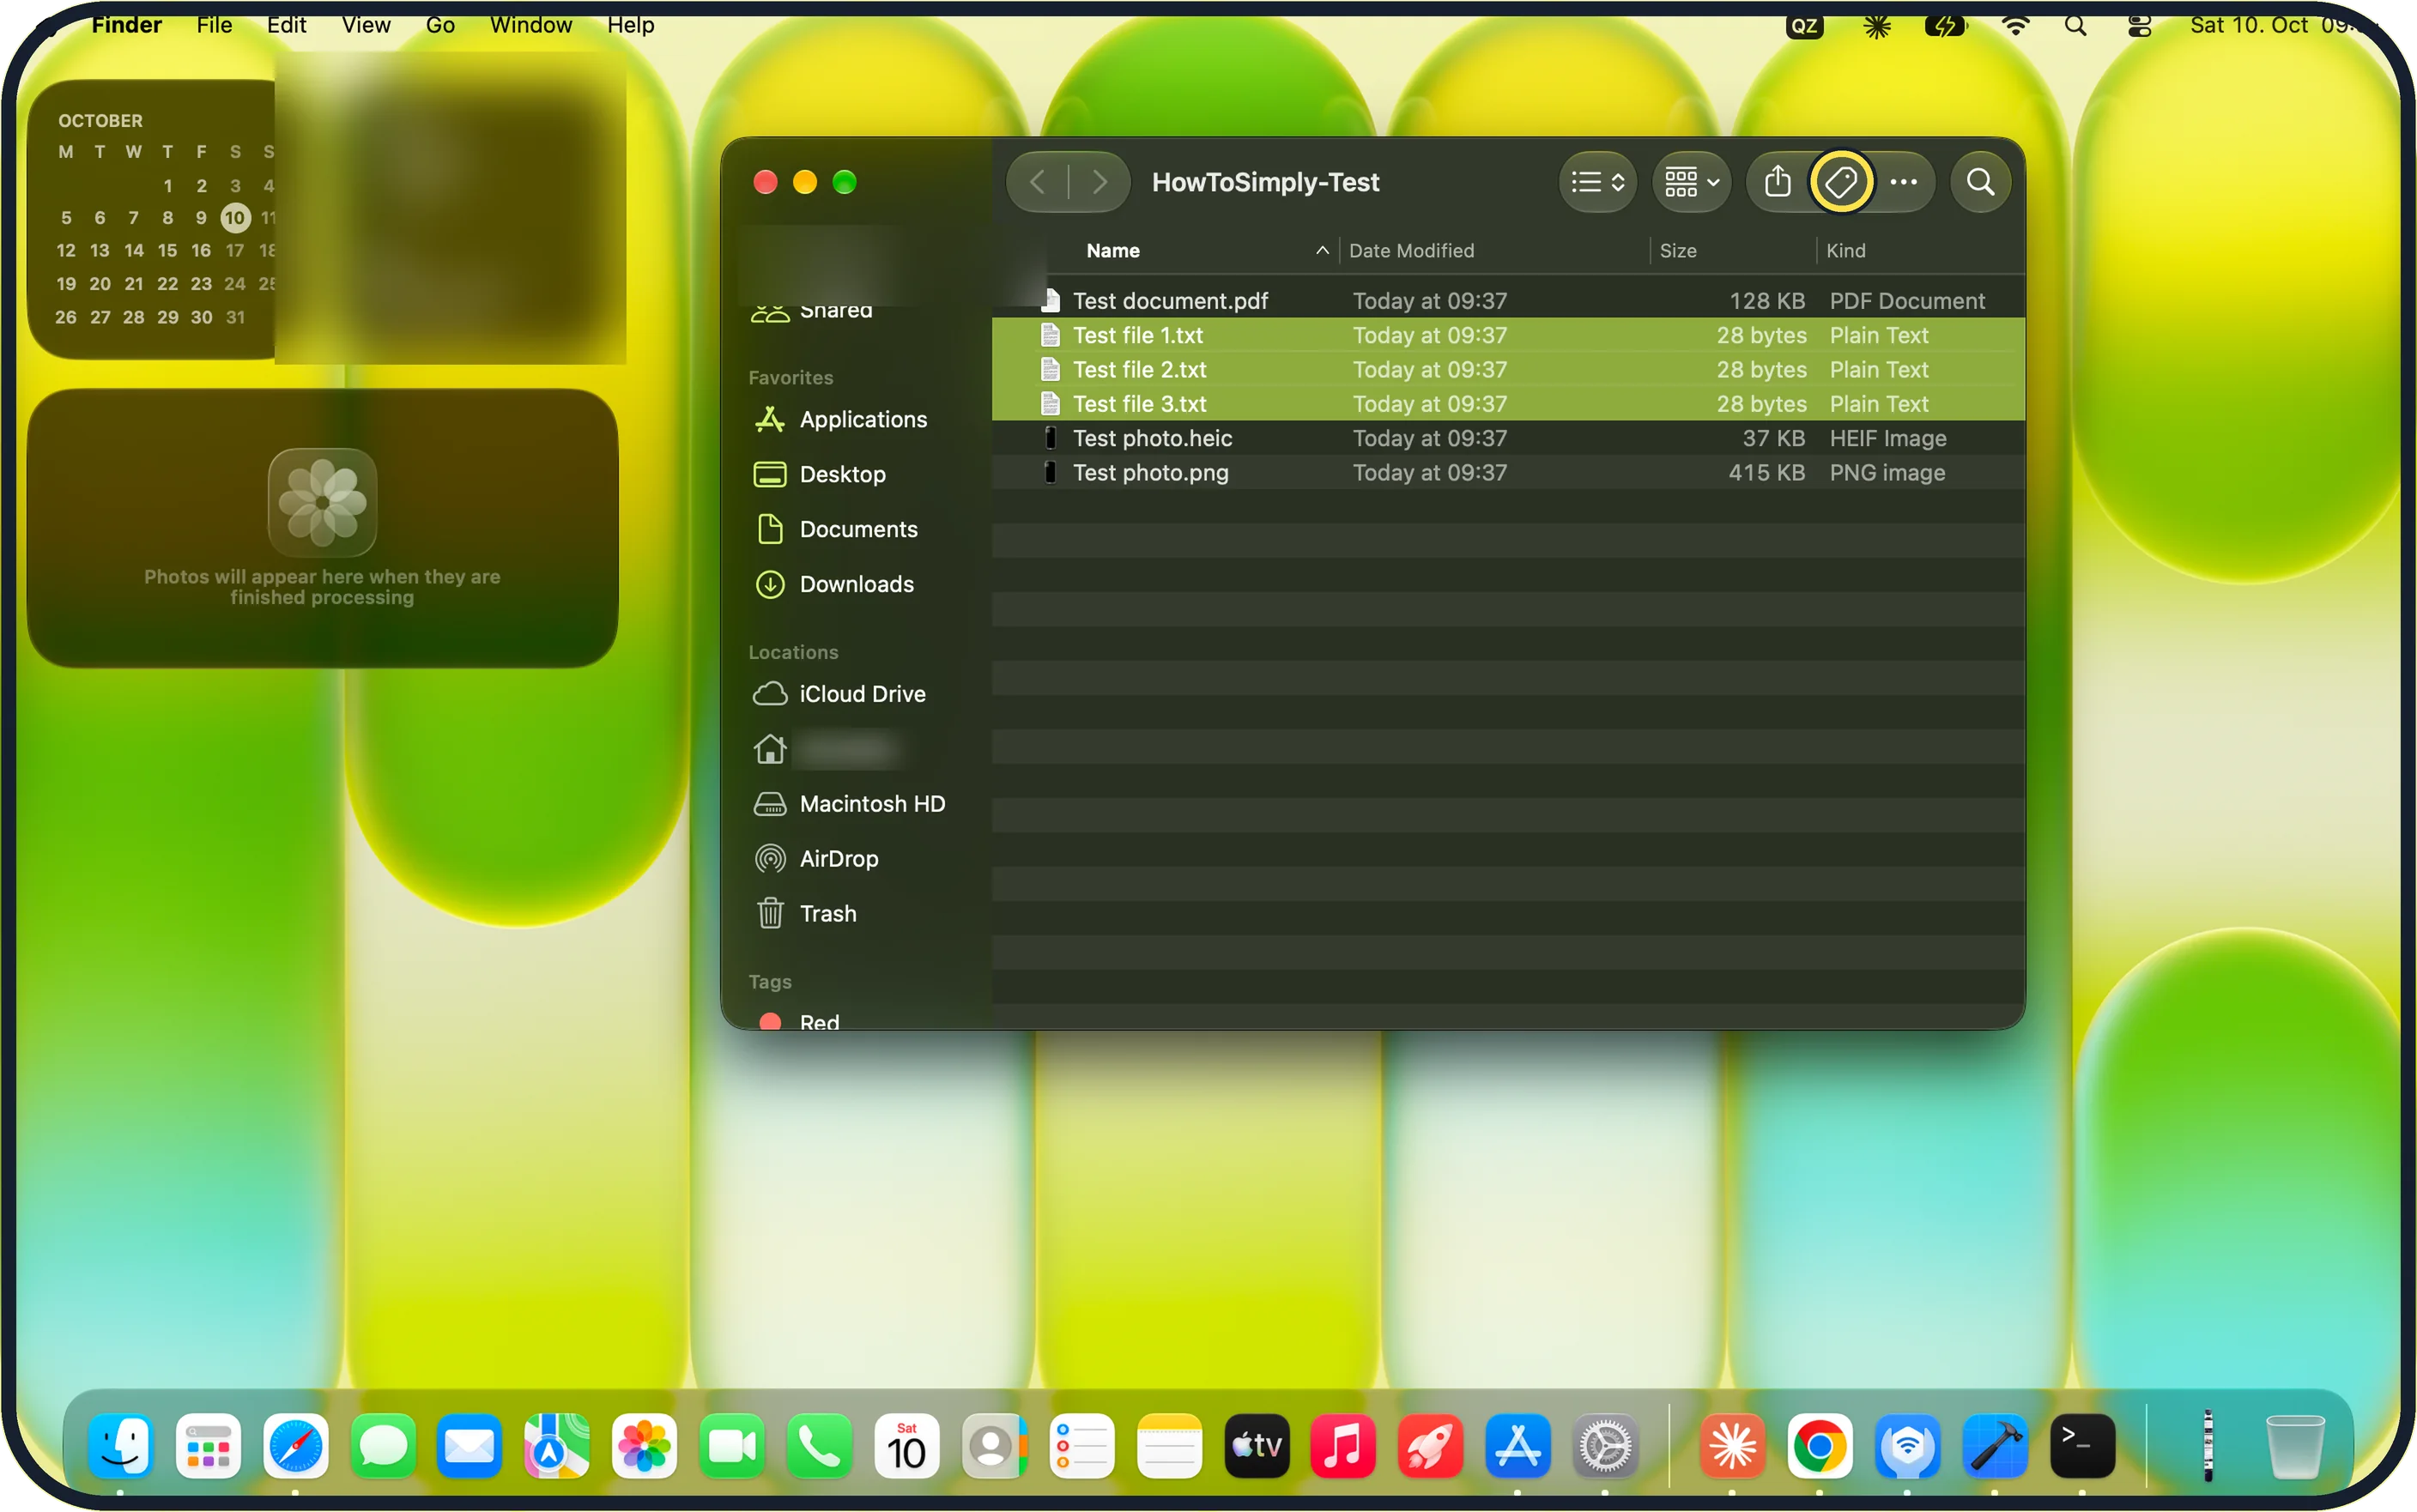The image size is (2417, 1512).
Task: Open Google Chrome from the Dock
Action: tap(1818, 1445)
